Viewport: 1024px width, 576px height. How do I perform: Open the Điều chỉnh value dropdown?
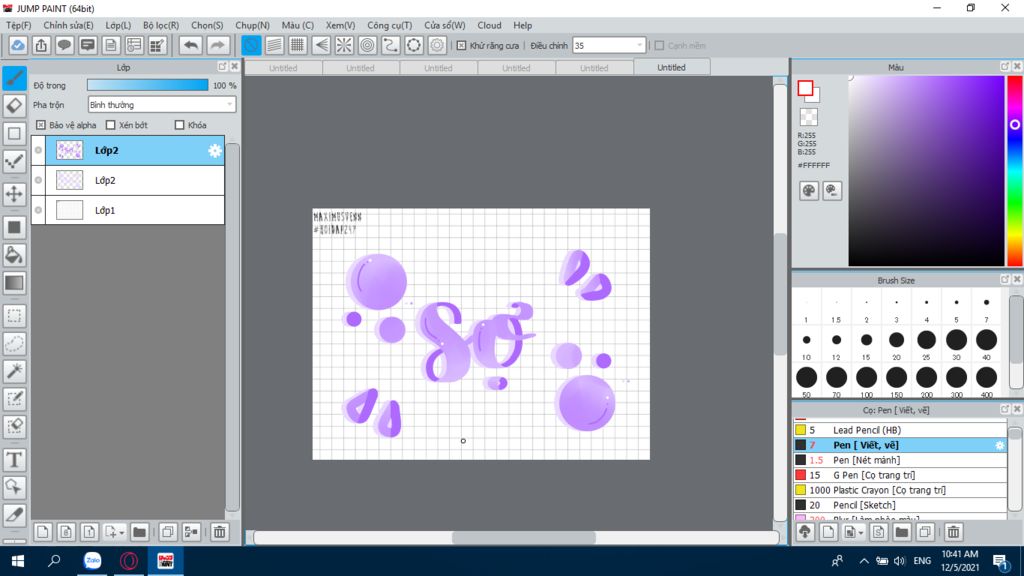(609, 46)
